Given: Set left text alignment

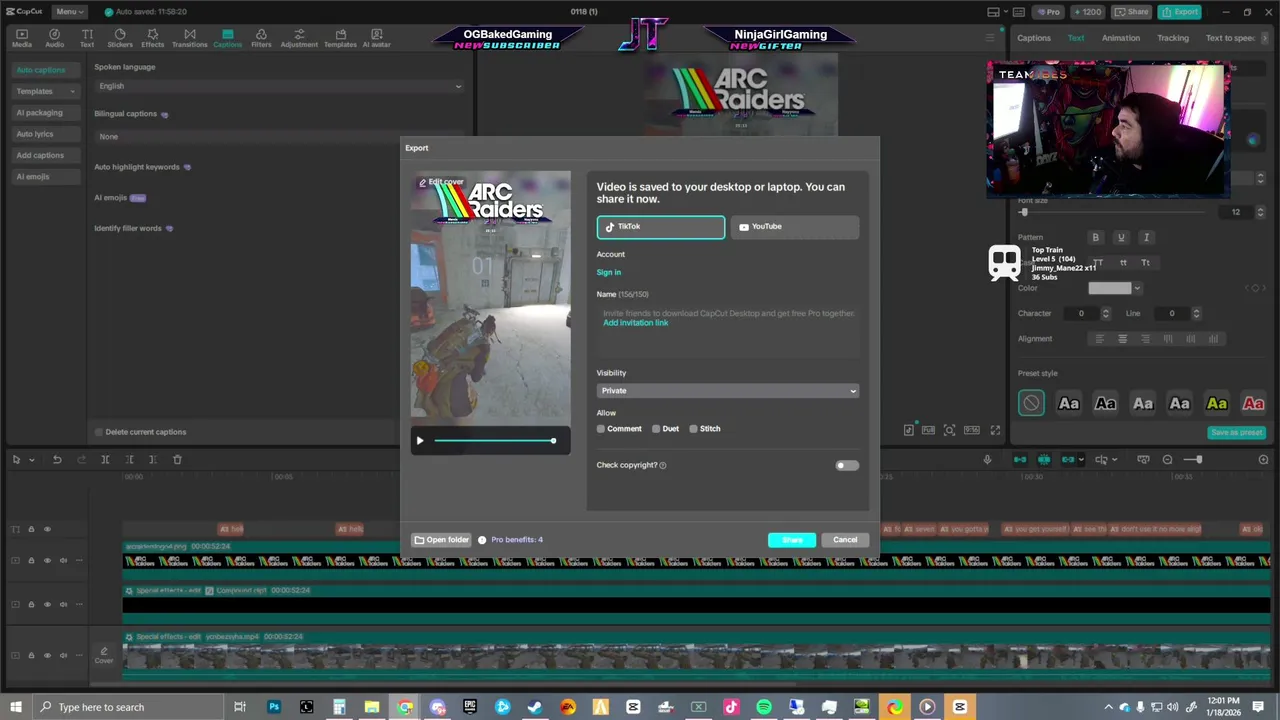Looking at the screenshot, I should tap(1099, 339).
